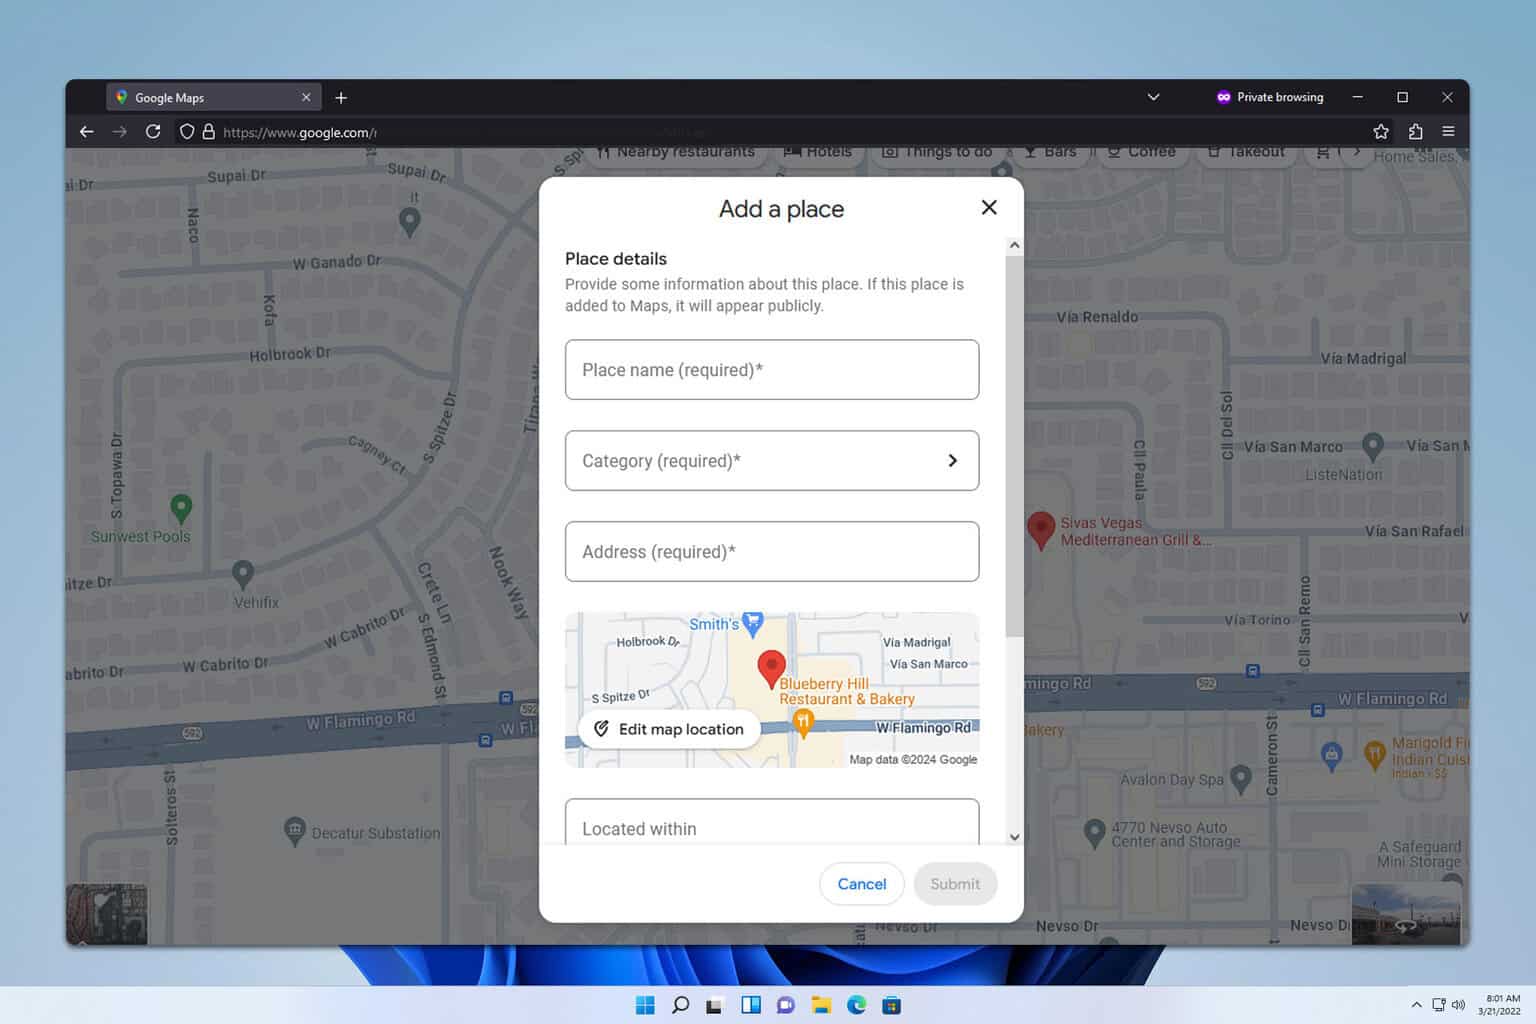Image resolution: width=1536 pixels, height=1024 pixels.
Task: Click the Coffee chip
Action: [1141, 153]
